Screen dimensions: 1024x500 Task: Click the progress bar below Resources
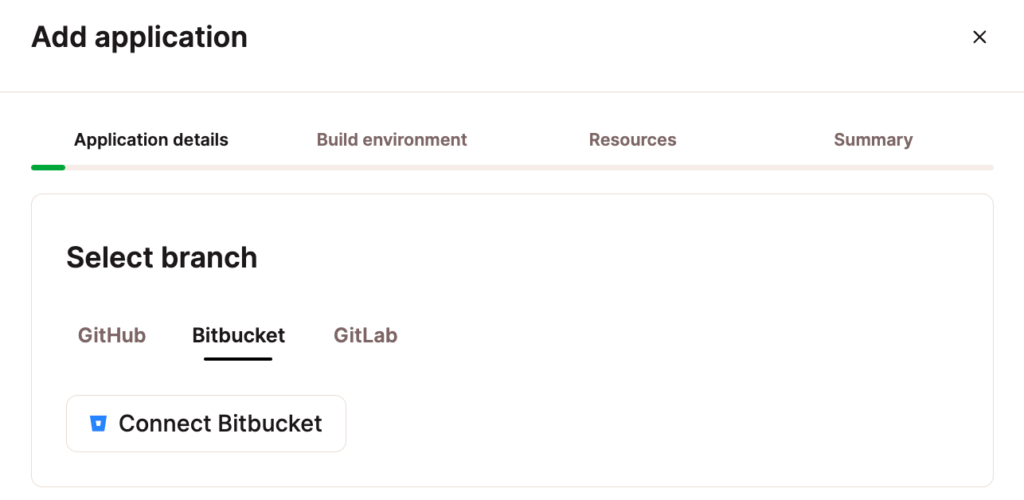632,167
